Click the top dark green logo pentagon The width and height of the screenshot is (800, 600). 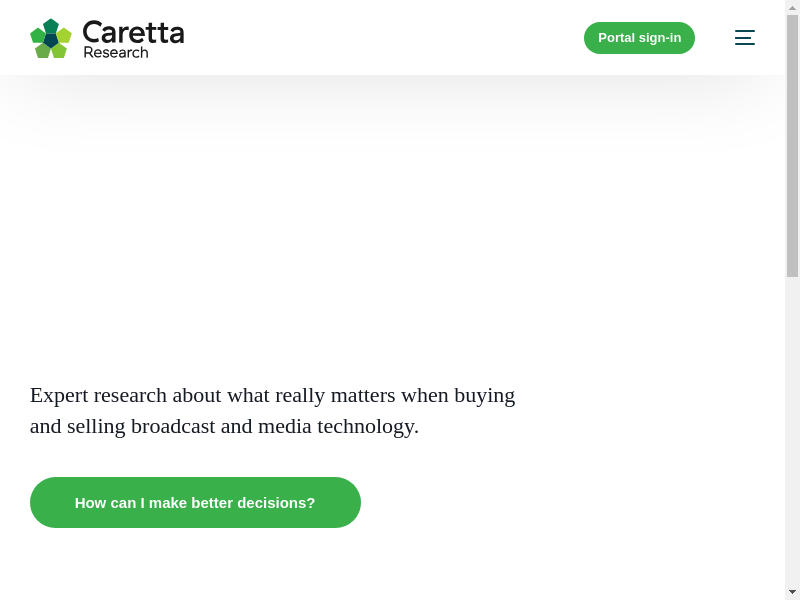pyautogui.click(x=51, y=26)
